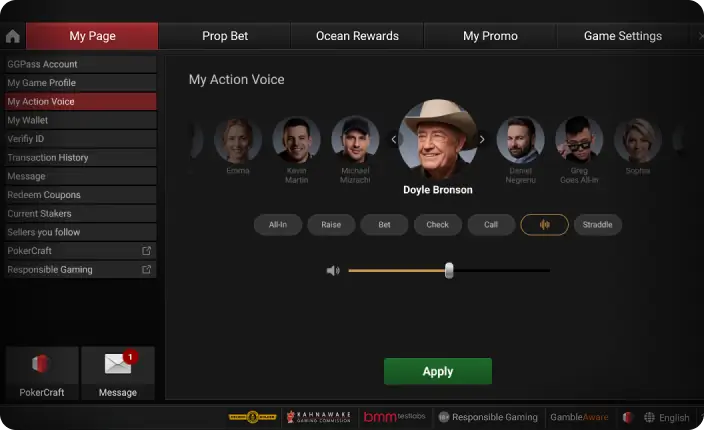
Task: Mute using the speaker volume icon
Action: tap(333, 271)
